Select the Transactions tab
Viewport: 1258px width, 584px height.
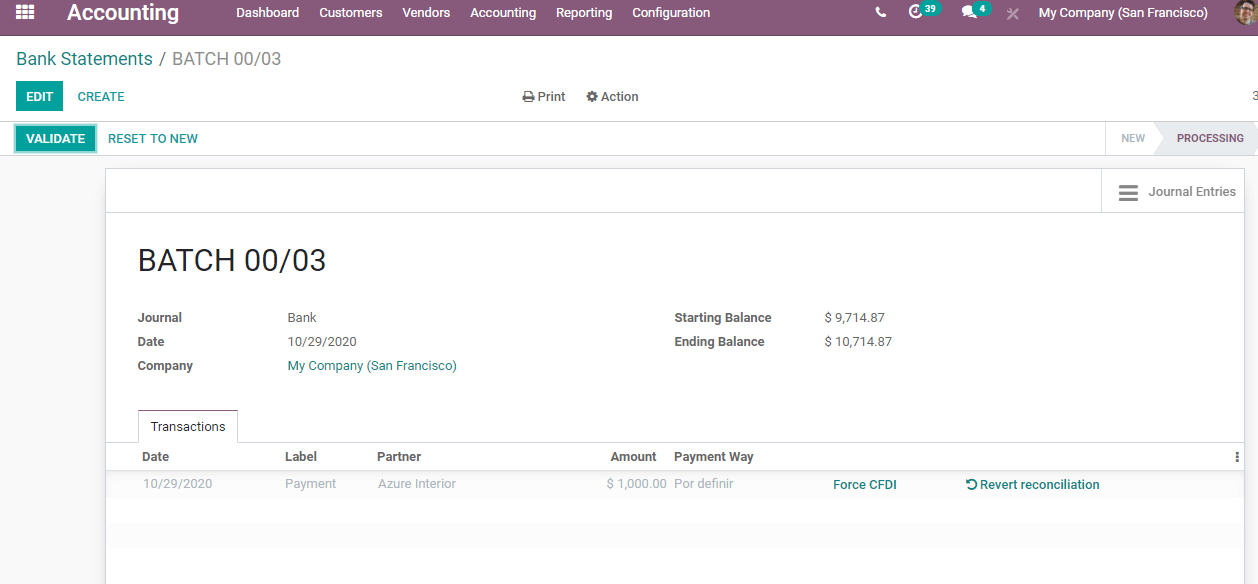coord(188,427)
